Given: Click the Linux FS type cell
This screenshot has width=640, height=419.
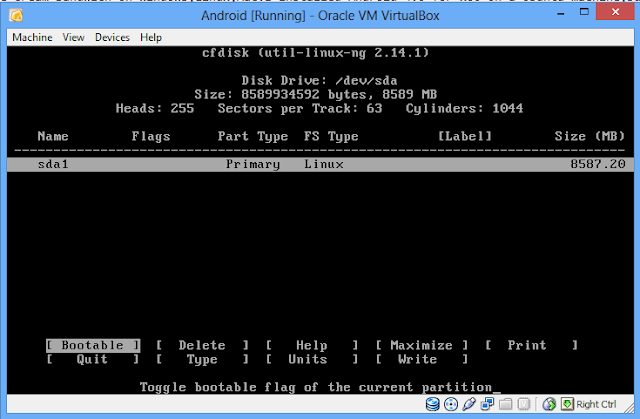Looking at the screenshot, I should coord(324,164).
